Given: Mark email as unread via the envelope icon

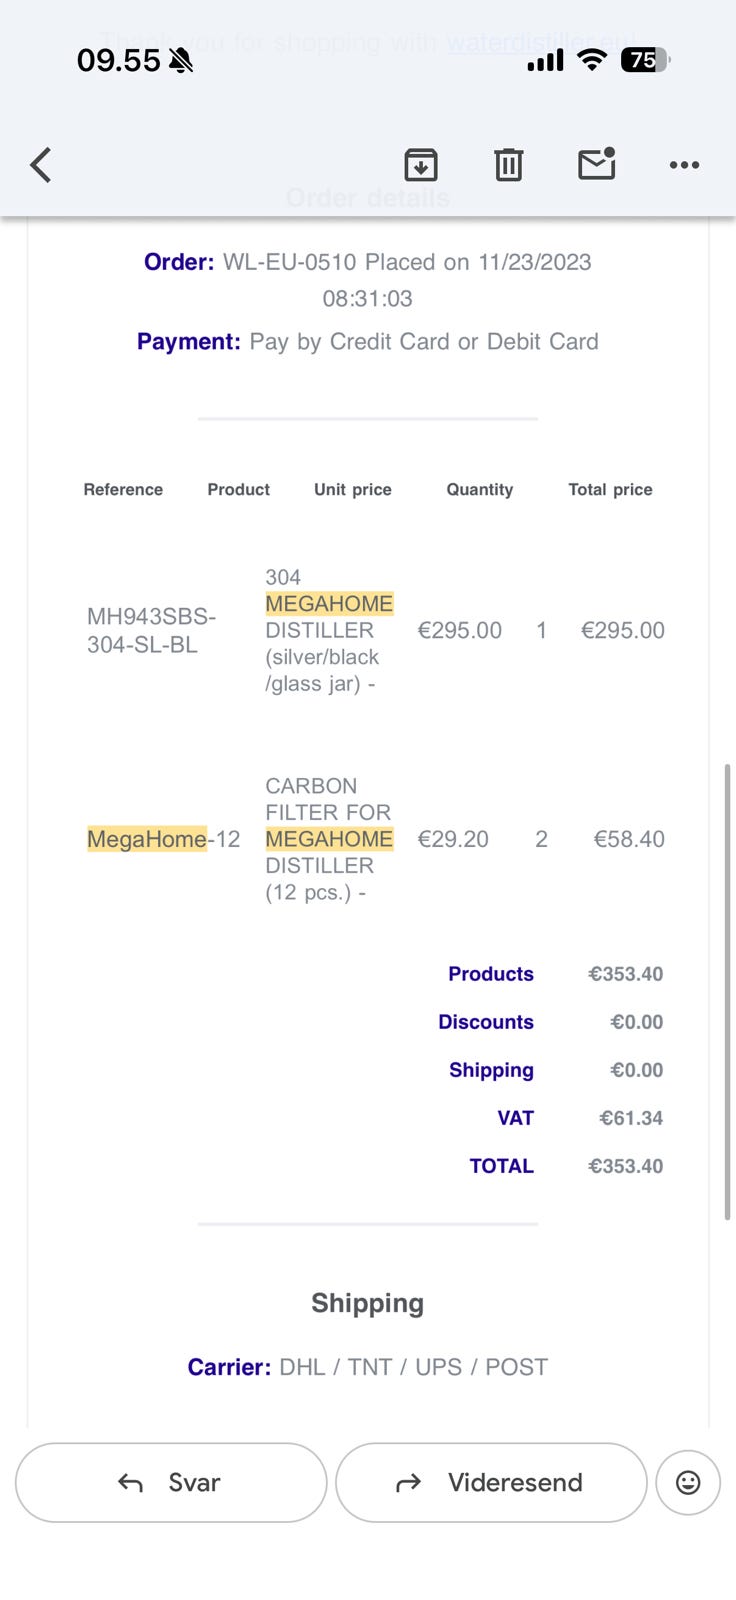Looking at the screenshot, I should (x=597, y=164).
